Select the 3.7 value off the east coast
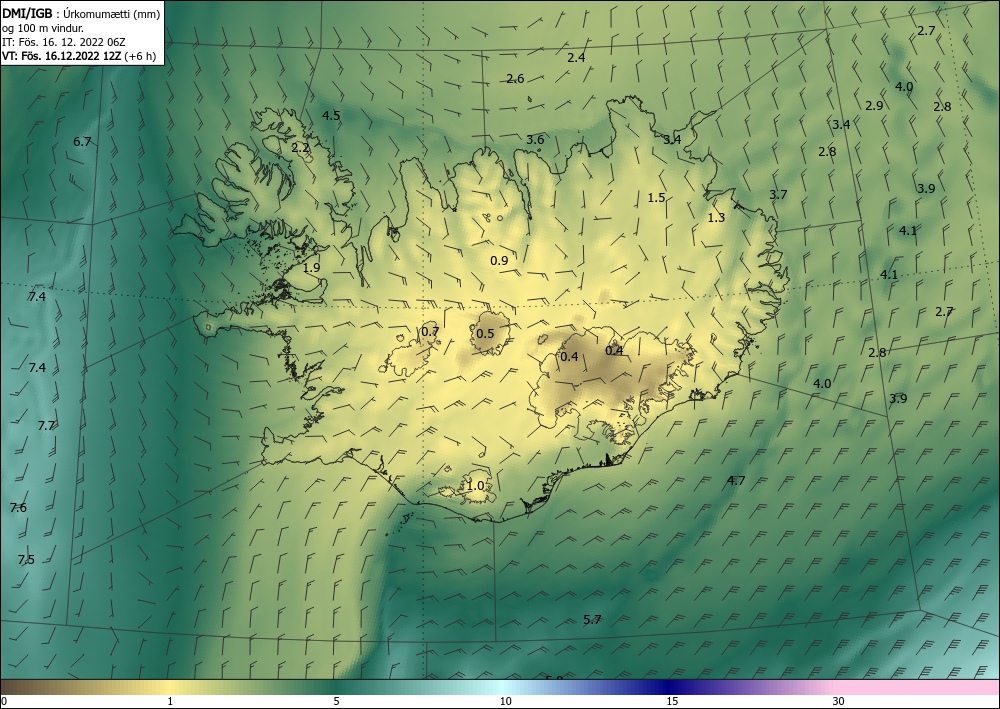1000x709 pixels. click(x=778, y=194)
